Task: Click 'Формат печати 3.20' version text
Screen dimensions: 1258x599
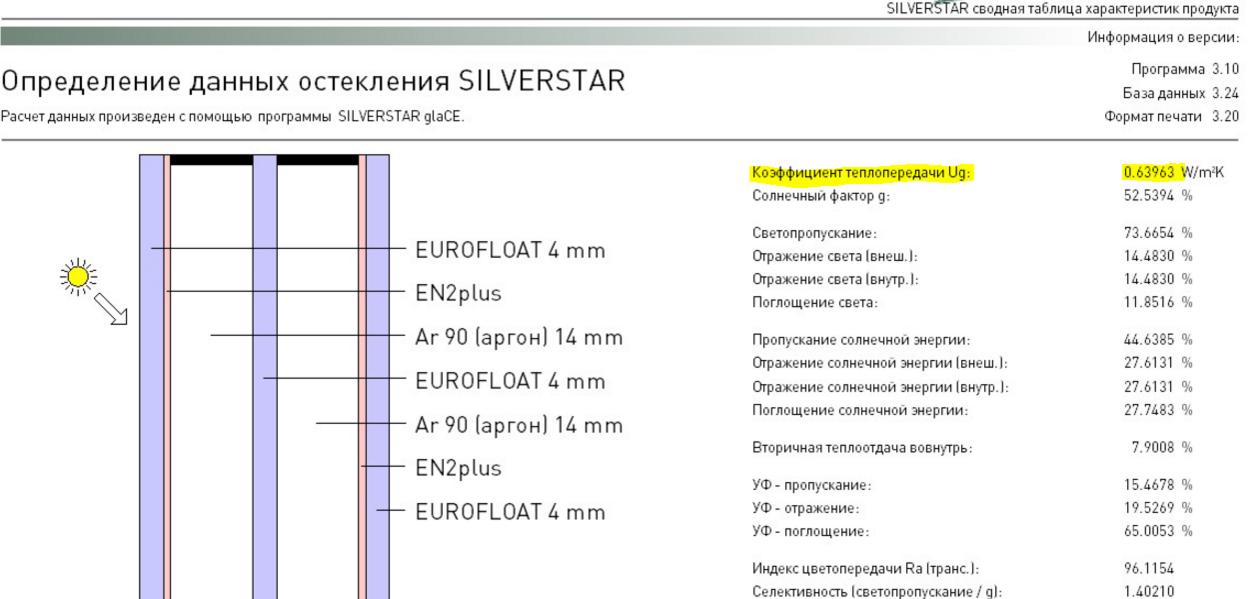Action: click(1174, 116)
